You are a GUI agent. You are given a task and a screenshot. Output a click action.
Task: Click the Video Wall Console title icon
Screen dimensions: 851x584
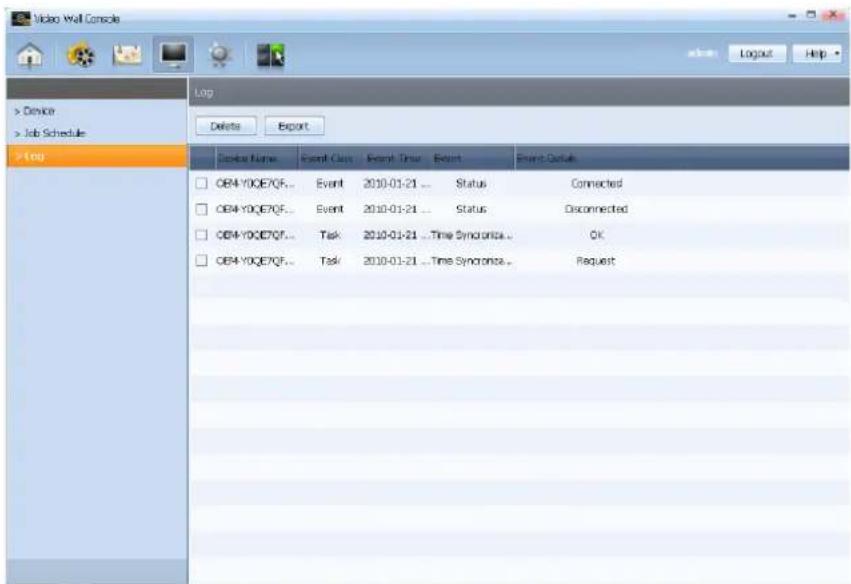click(21, 18)
